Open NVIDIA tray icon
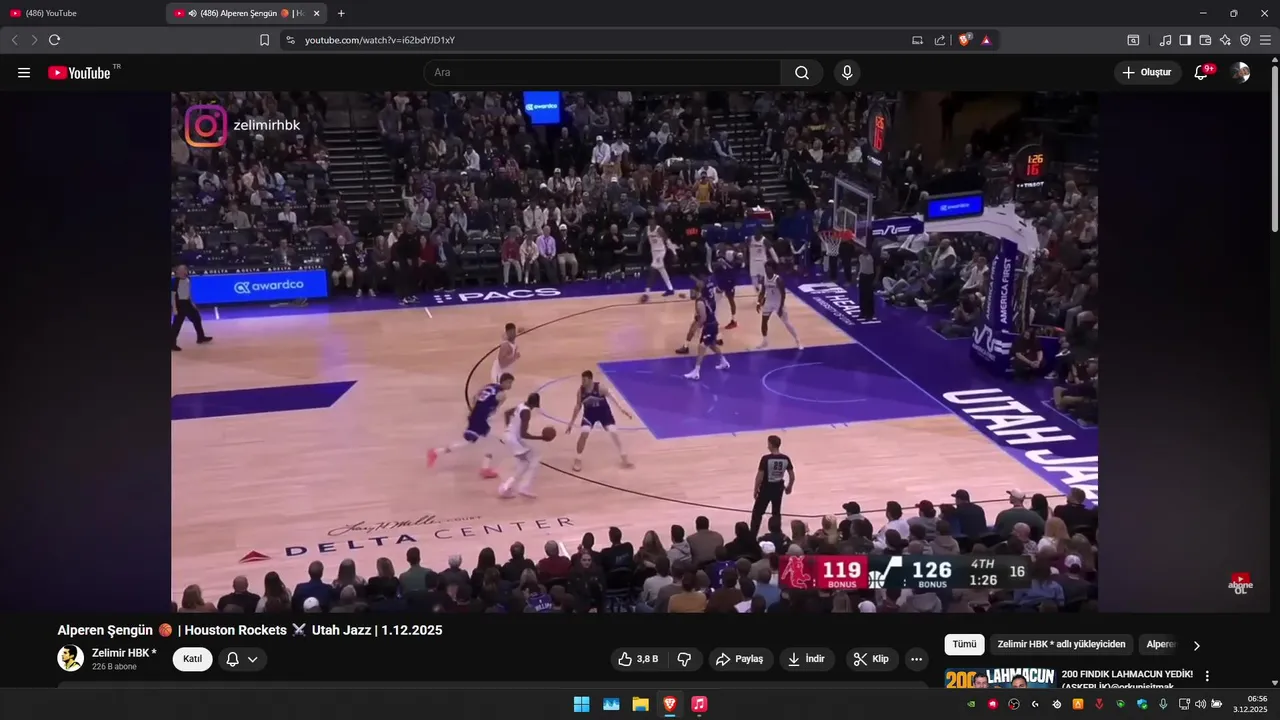 click(971, 704)
